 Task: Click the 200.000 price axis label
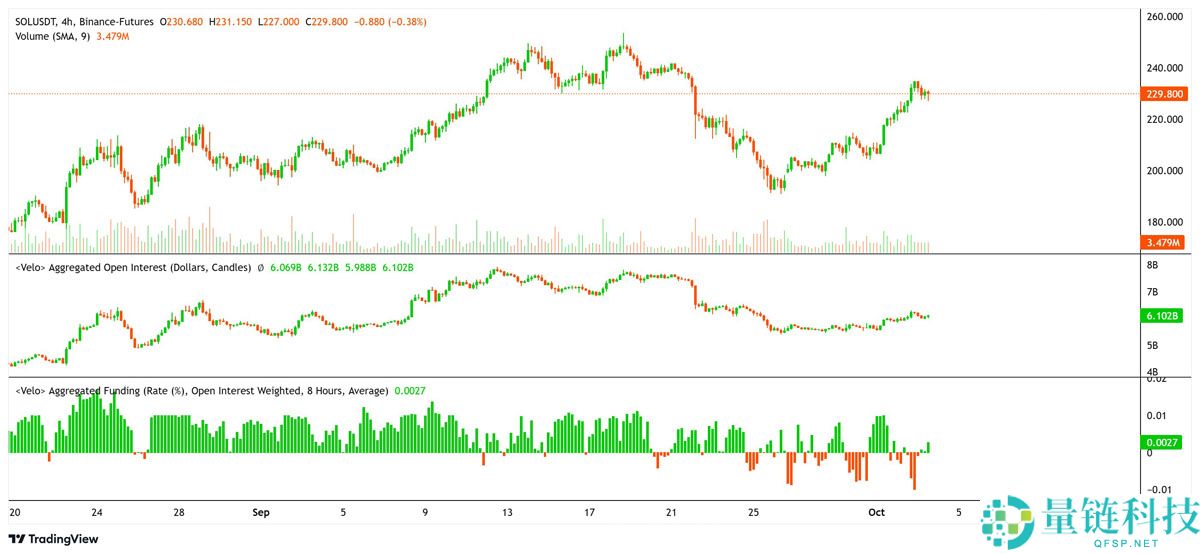click(1165, 171)
